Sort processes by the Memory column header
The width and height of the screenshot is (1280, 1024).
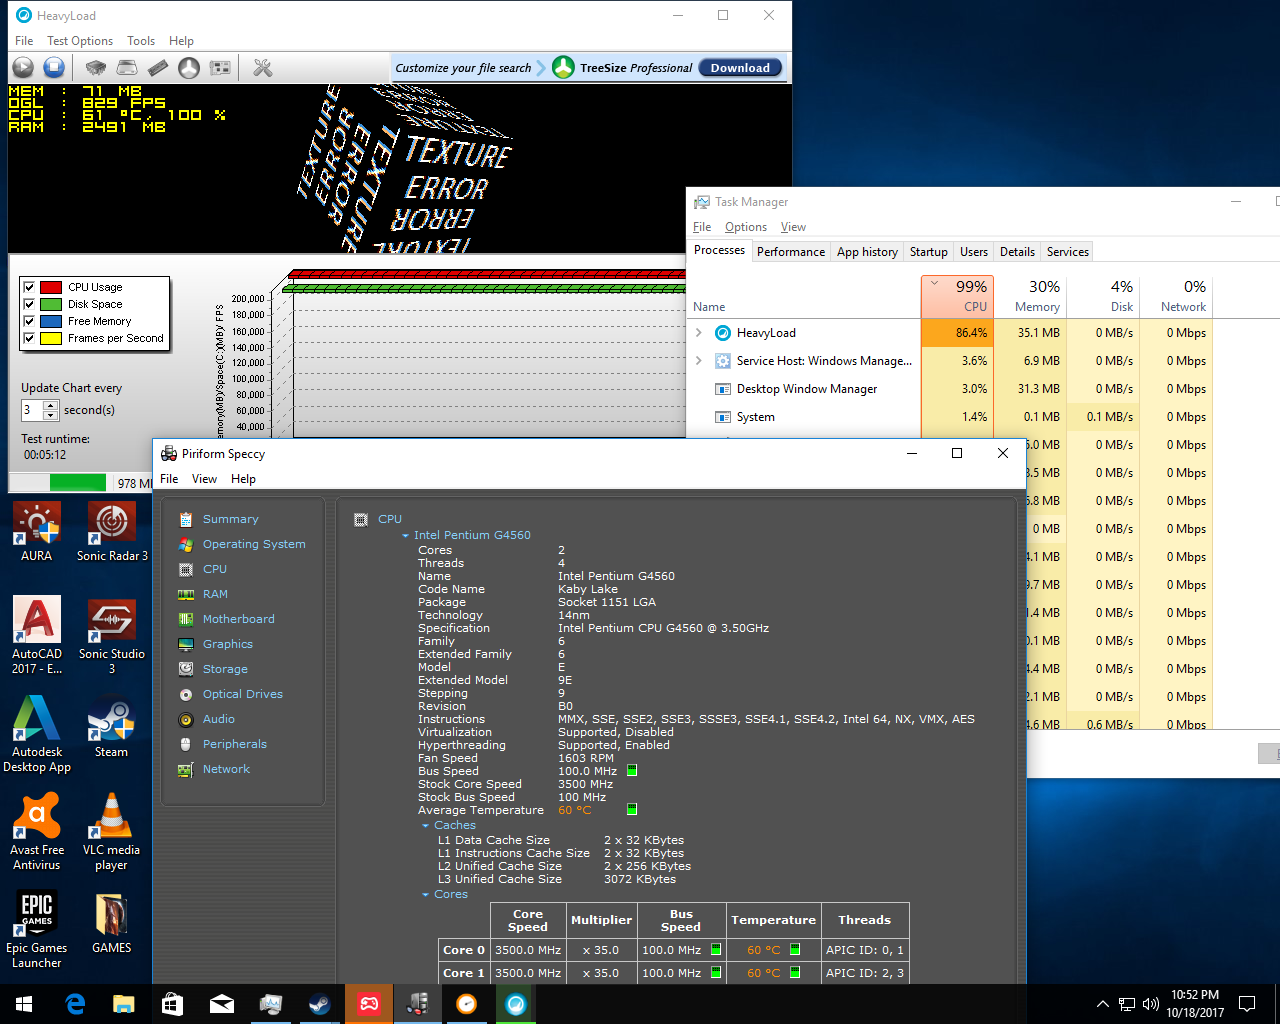pyautogui.click(x=1031, y=296)
